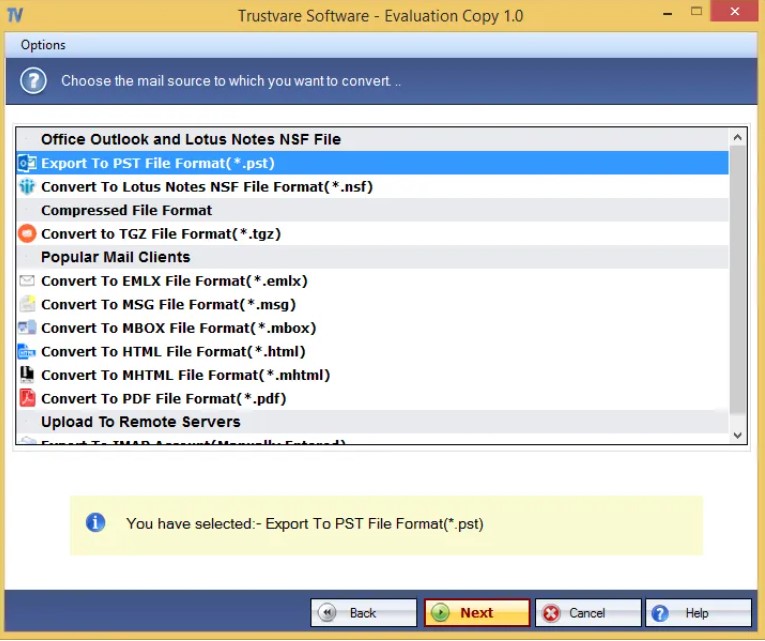Image resolution: width=765 pixels, height=641 pixels.
Task: Minimize the Trustvare window
Action: pyautogui.click(x=668, y=13)
